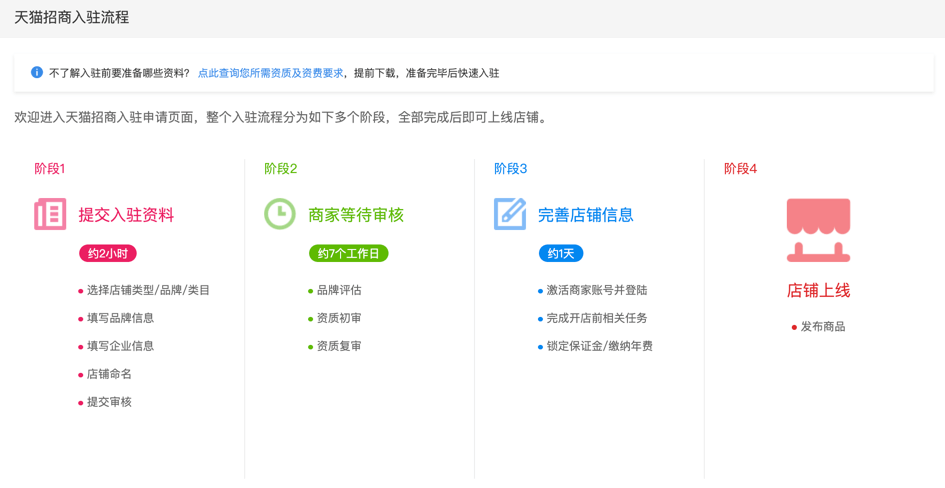Select the 阶段4 stage label

(x=740, y=169)
